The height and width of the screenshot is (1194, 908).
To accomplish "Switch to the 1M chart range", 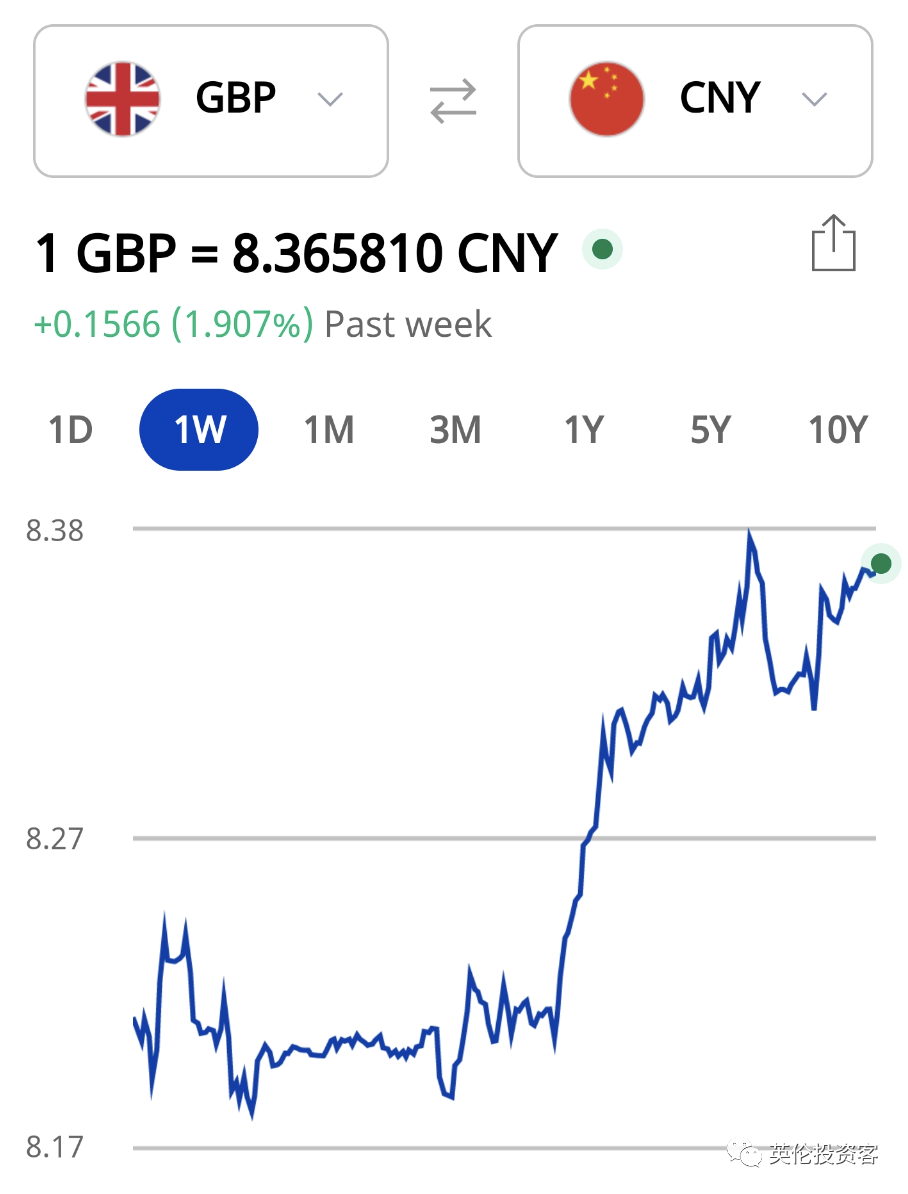I will (x=329, y=430).
